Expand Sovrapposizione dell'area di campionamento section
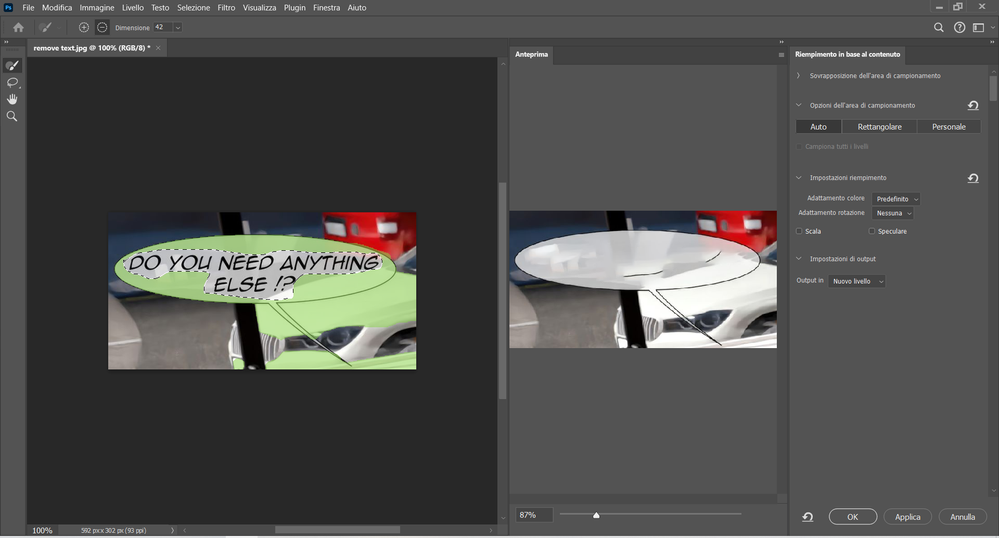Screen dimensions: 999x538 [x=798, y=75]
